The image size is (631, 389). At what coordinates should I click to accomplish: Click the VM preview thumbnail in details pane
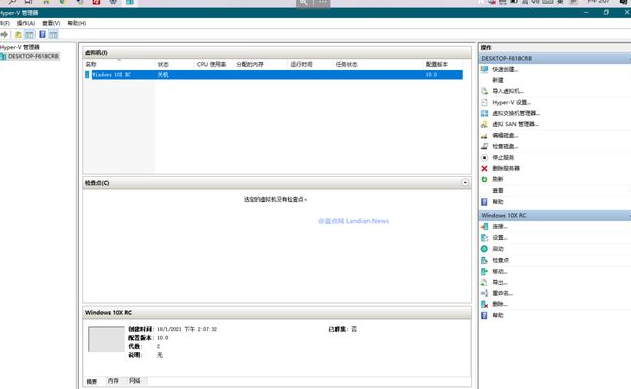click(x=106, y=339)
